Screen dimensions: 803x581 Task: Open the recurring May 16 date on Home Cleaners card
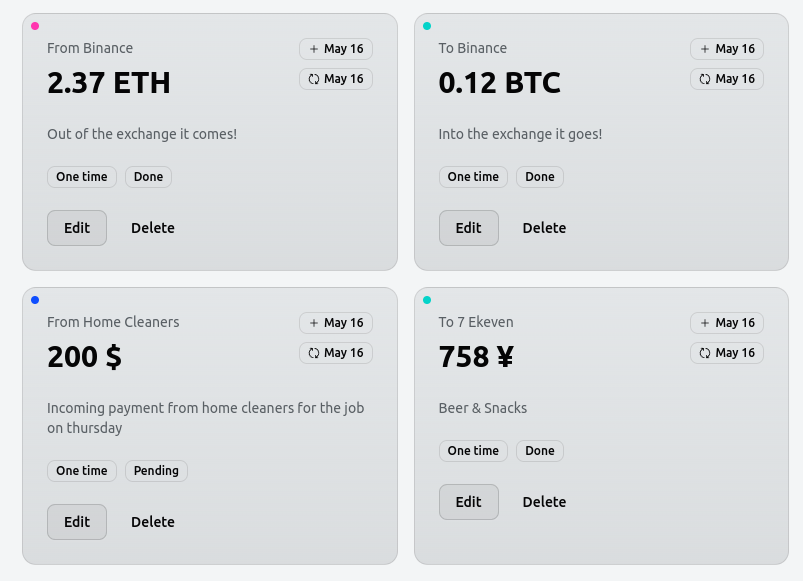[x=336, y=353]
